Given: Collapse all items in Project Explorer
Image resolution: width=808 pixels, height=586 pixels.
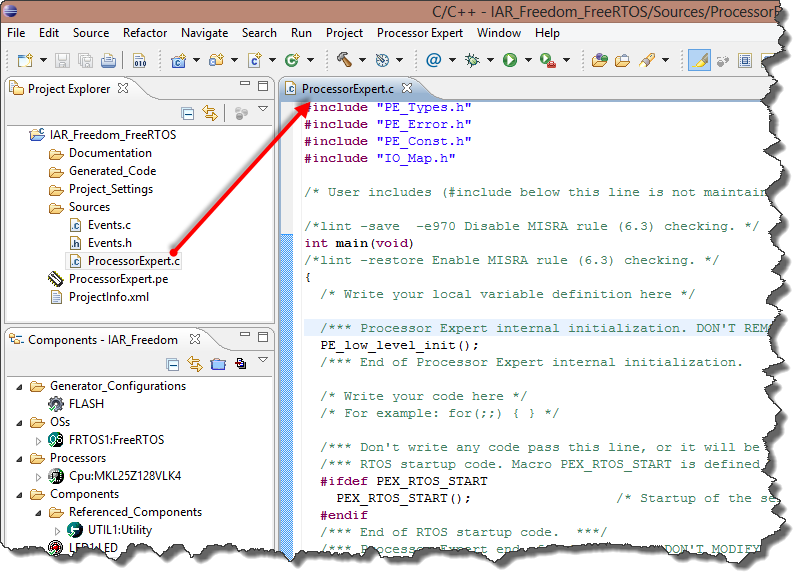Looking at the screenshot, I should [x=187, y=113].
